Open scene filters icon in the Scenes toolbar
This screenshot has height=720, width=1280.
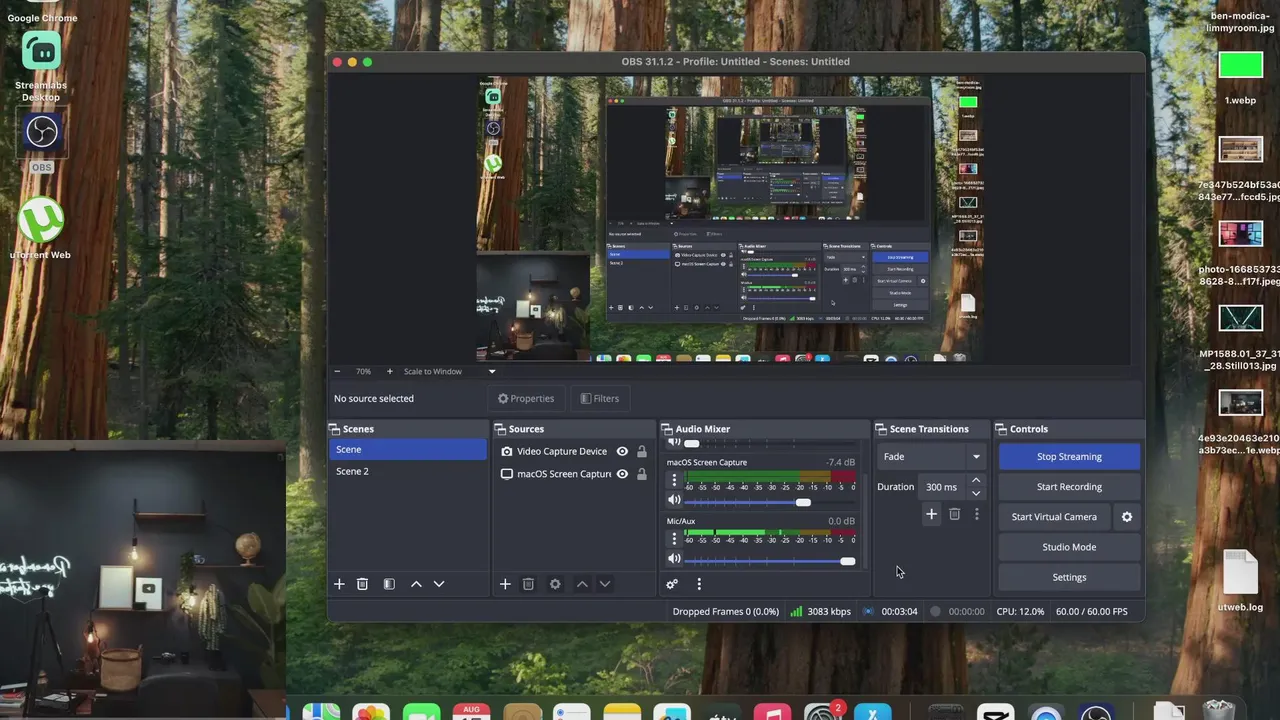[x=389, y=584]
